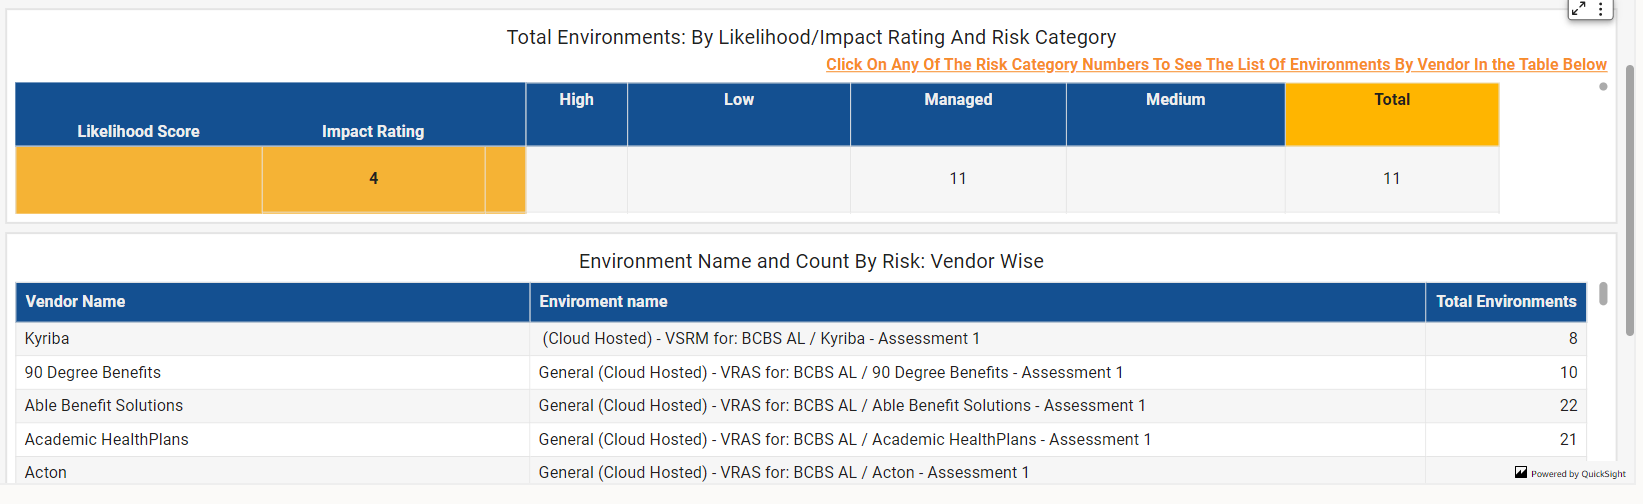Select the Acton vendor cell

click(273, 472)
